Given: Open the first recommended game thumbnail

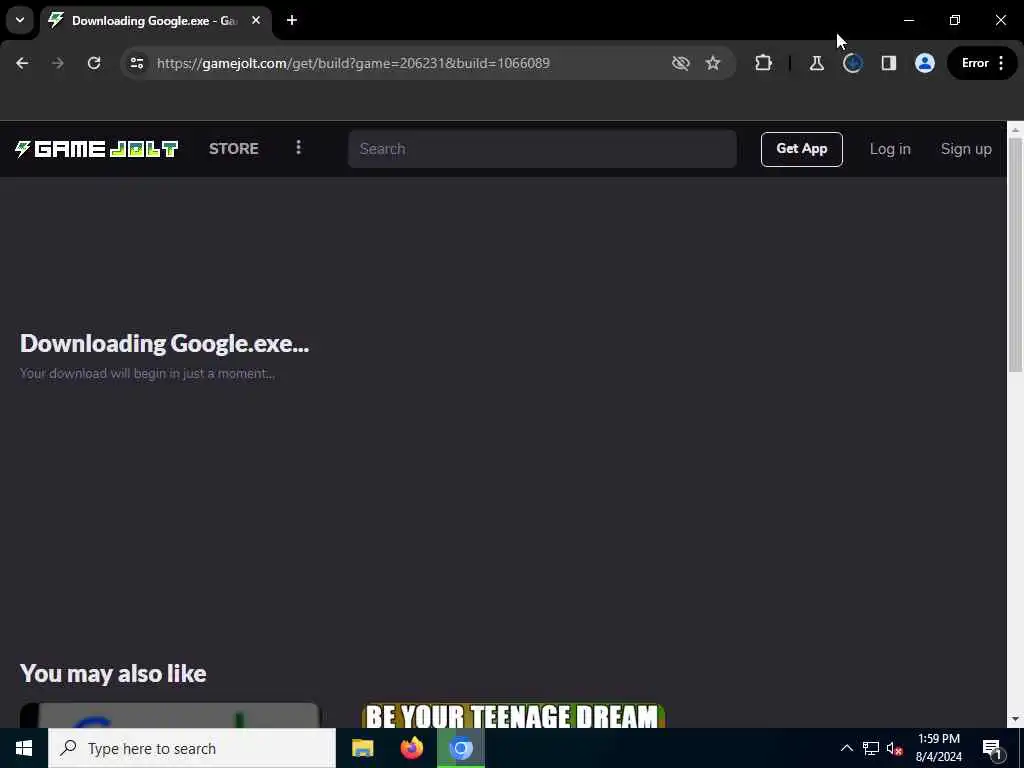Looking at the screenshot, I should coord(170,715).
